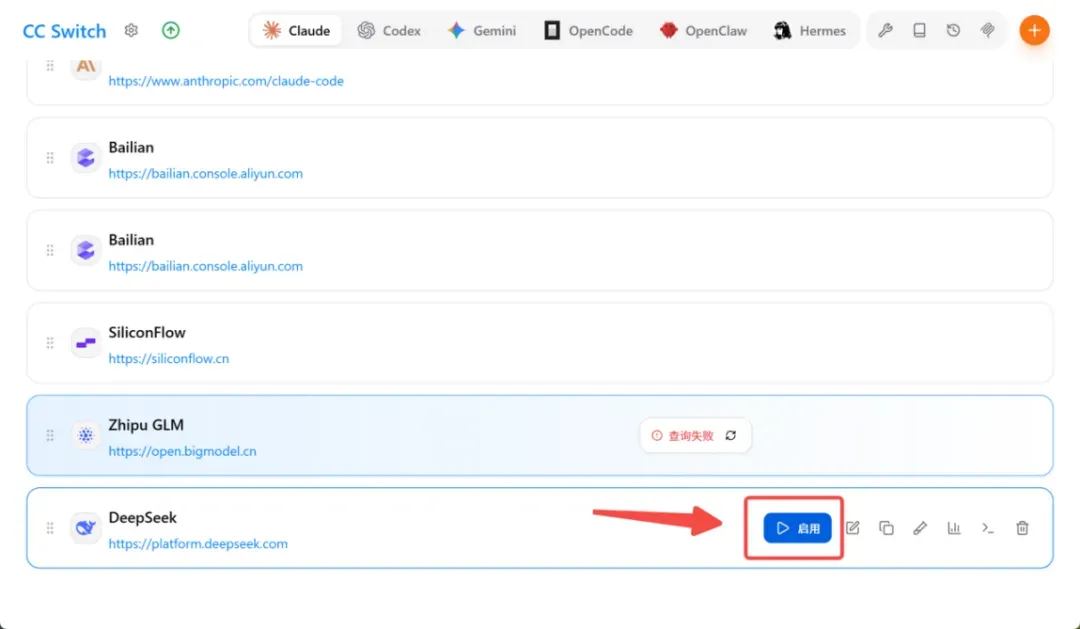Select the upper Bailian provider name
1080x629 pixels.
(x=131, y=147)
